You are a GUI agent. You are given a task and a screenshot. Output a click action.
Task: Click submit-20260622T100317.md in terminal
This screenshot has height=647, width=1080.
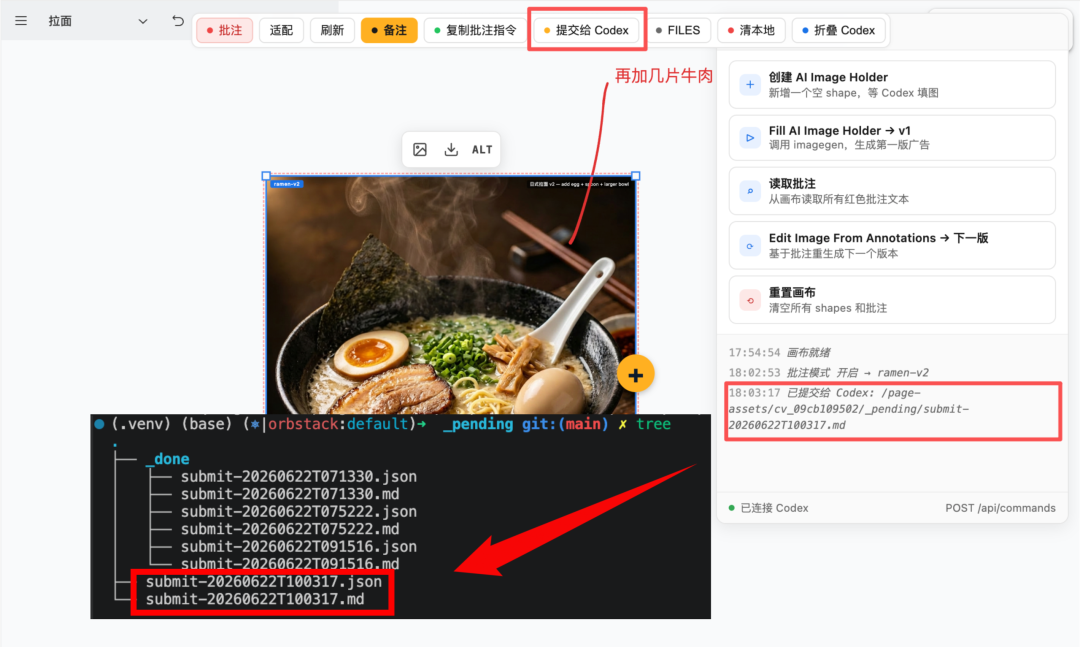(x=255, y=599)
